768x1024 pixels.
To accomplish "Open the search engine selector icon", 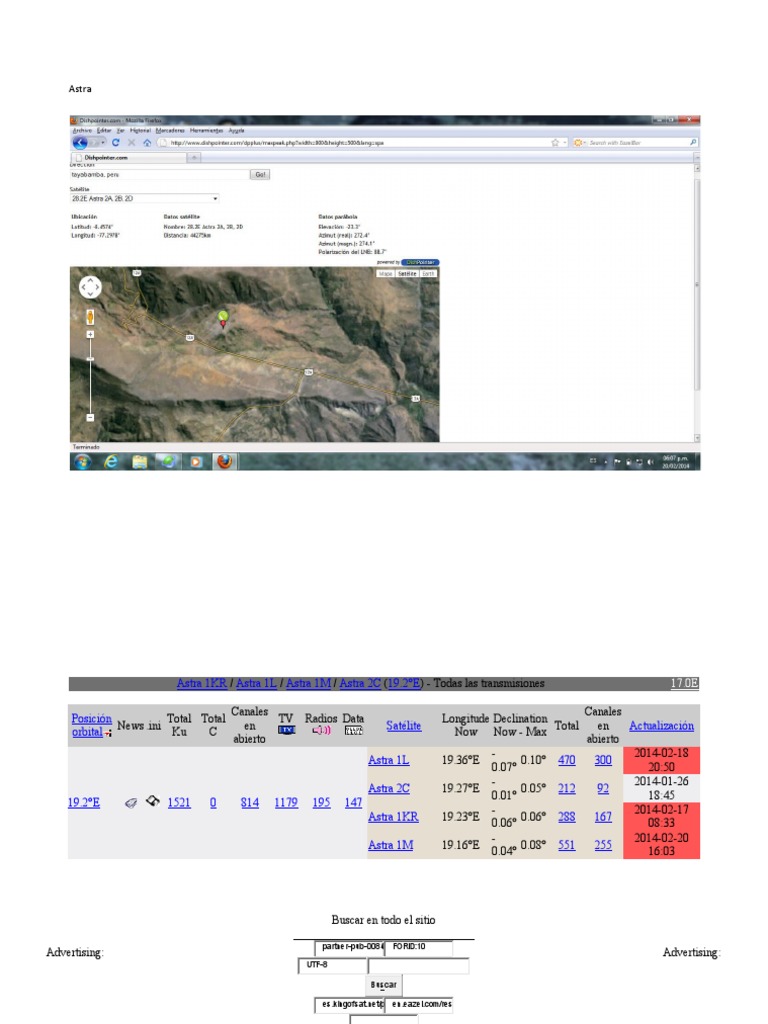I will [x=578, y=142].
